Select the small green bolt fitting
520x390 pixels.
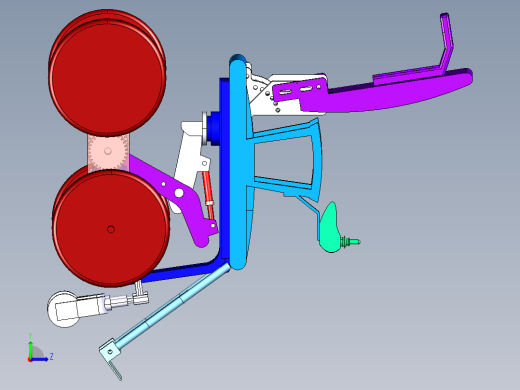tap(351, 242)
